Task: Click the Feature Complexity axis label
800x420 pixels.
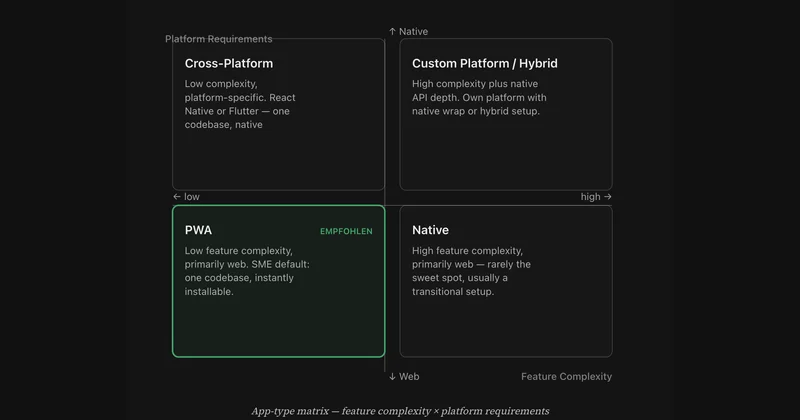Action: pyautogui.click(x=566, y=376)
